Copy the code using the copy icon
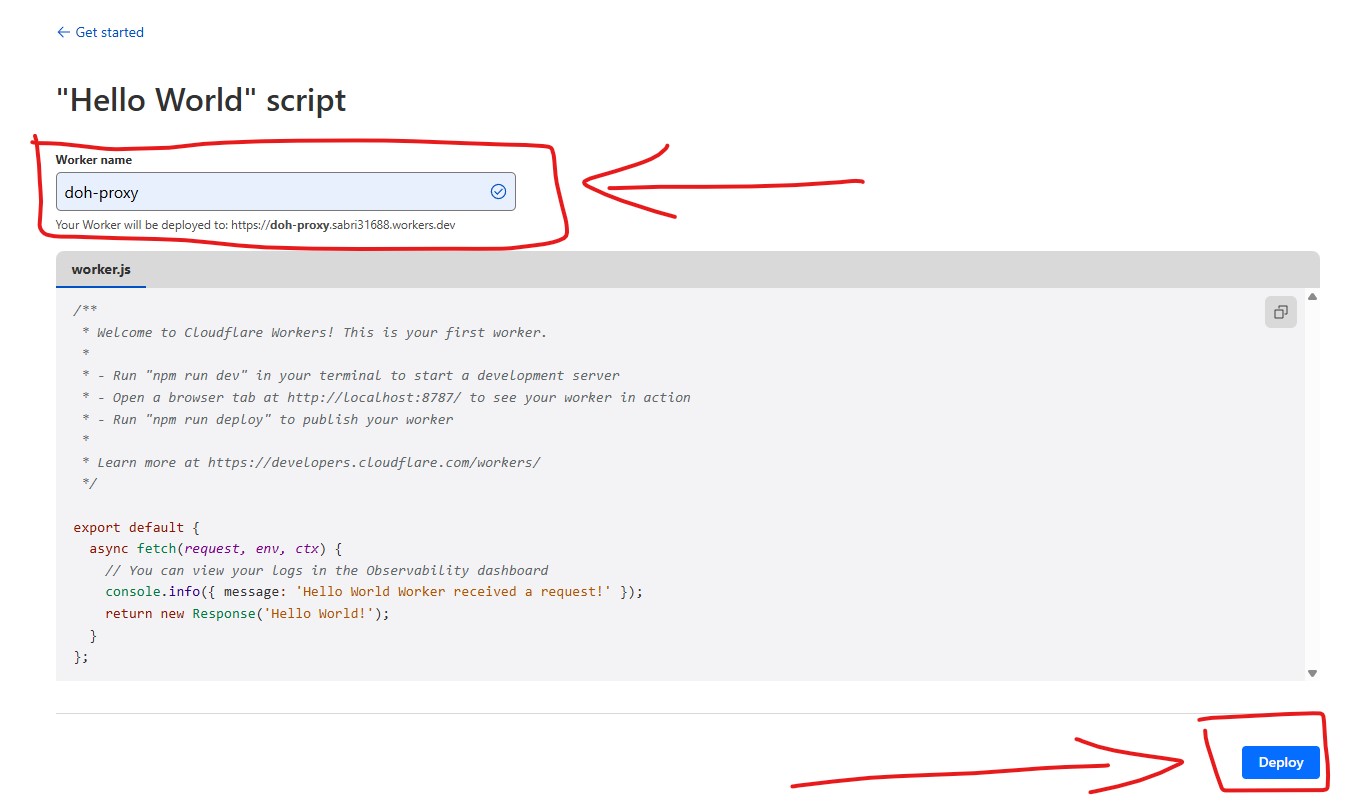1367x806 pixels. point(1280,313)
